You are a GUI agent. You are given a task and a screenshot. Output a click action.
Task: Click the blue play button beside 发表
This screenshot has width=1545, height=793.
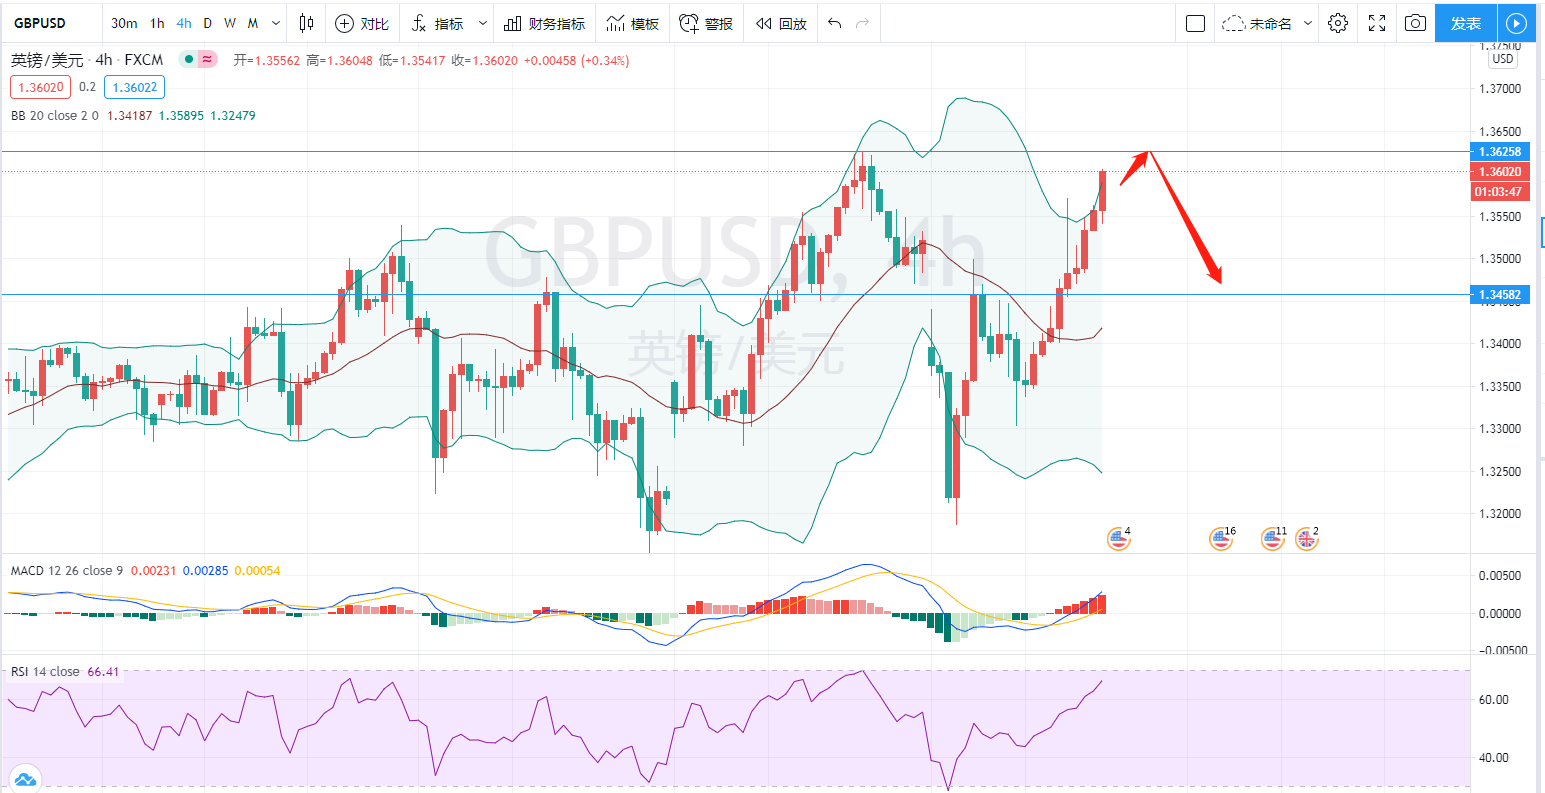click(1517, 23)
